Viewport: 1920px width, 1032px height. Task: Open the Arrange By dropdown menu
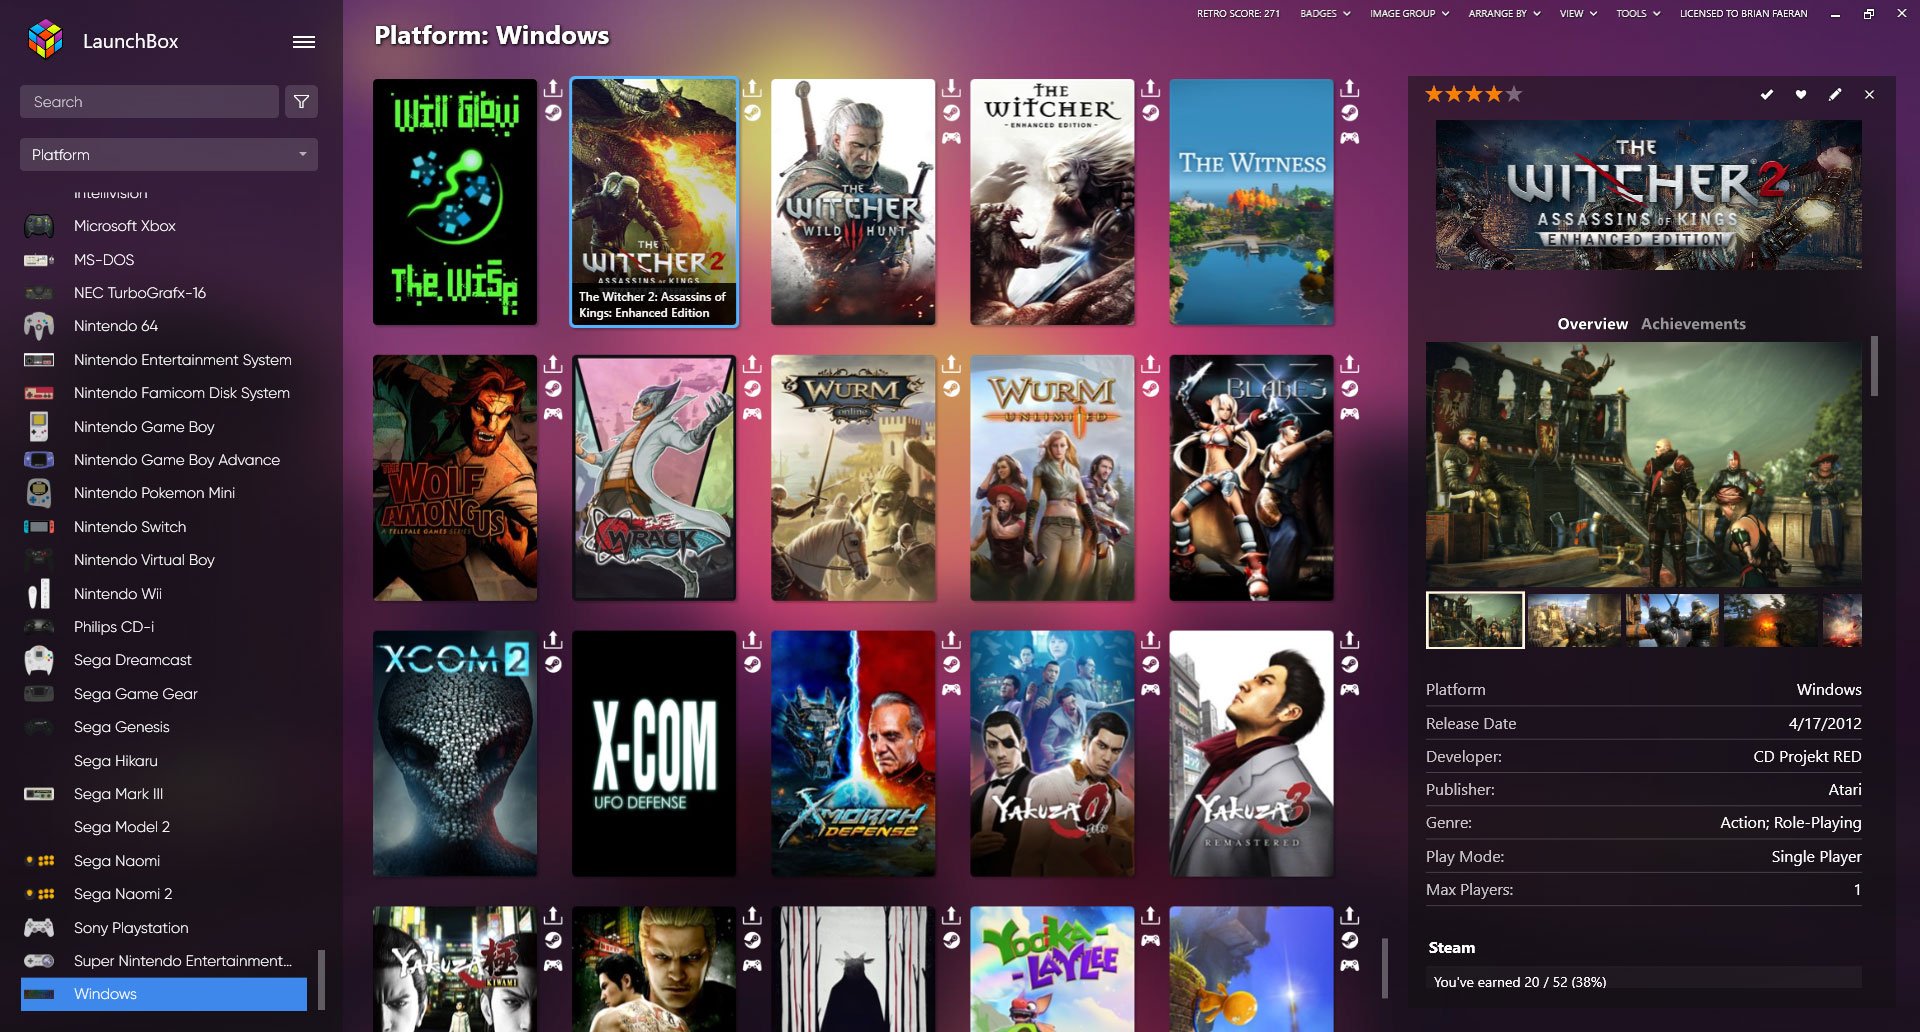[1504, 14]
